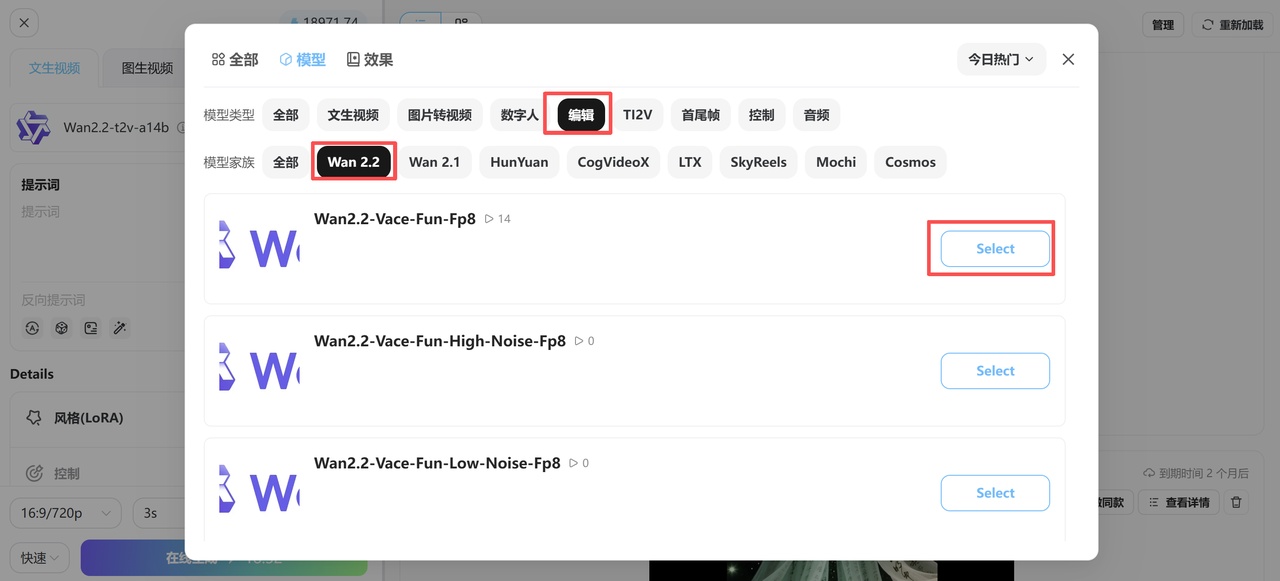The height and width of the screenshot is (581, 1280).
Task: Select the HunYuan model family filter
Action: pyautogui.click(x=519, y=162)
